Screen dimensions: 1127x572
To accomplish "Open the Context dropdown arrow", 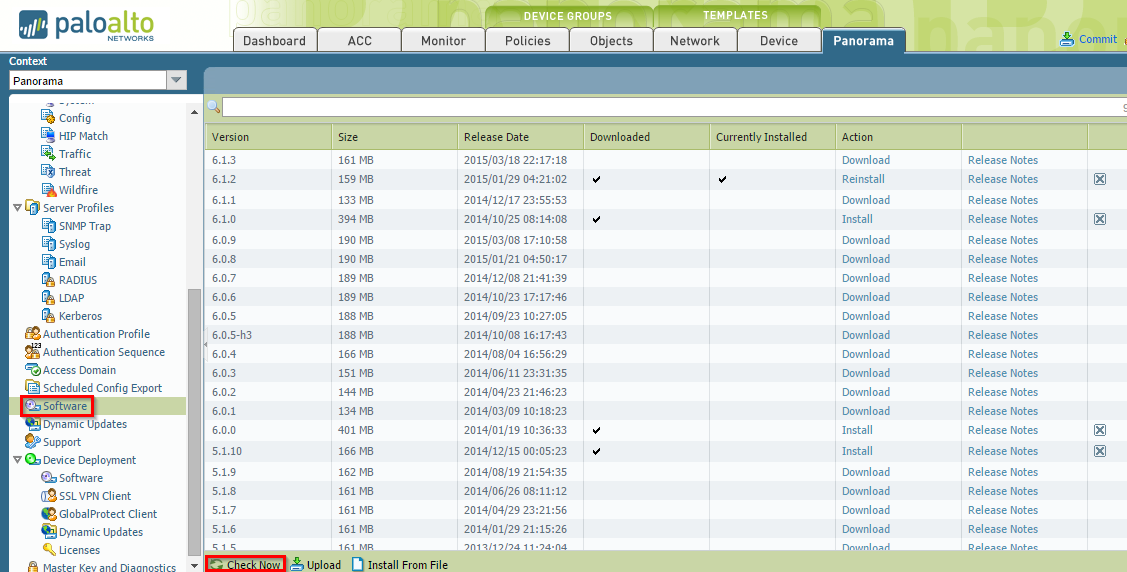I will (x=176, y=80).
